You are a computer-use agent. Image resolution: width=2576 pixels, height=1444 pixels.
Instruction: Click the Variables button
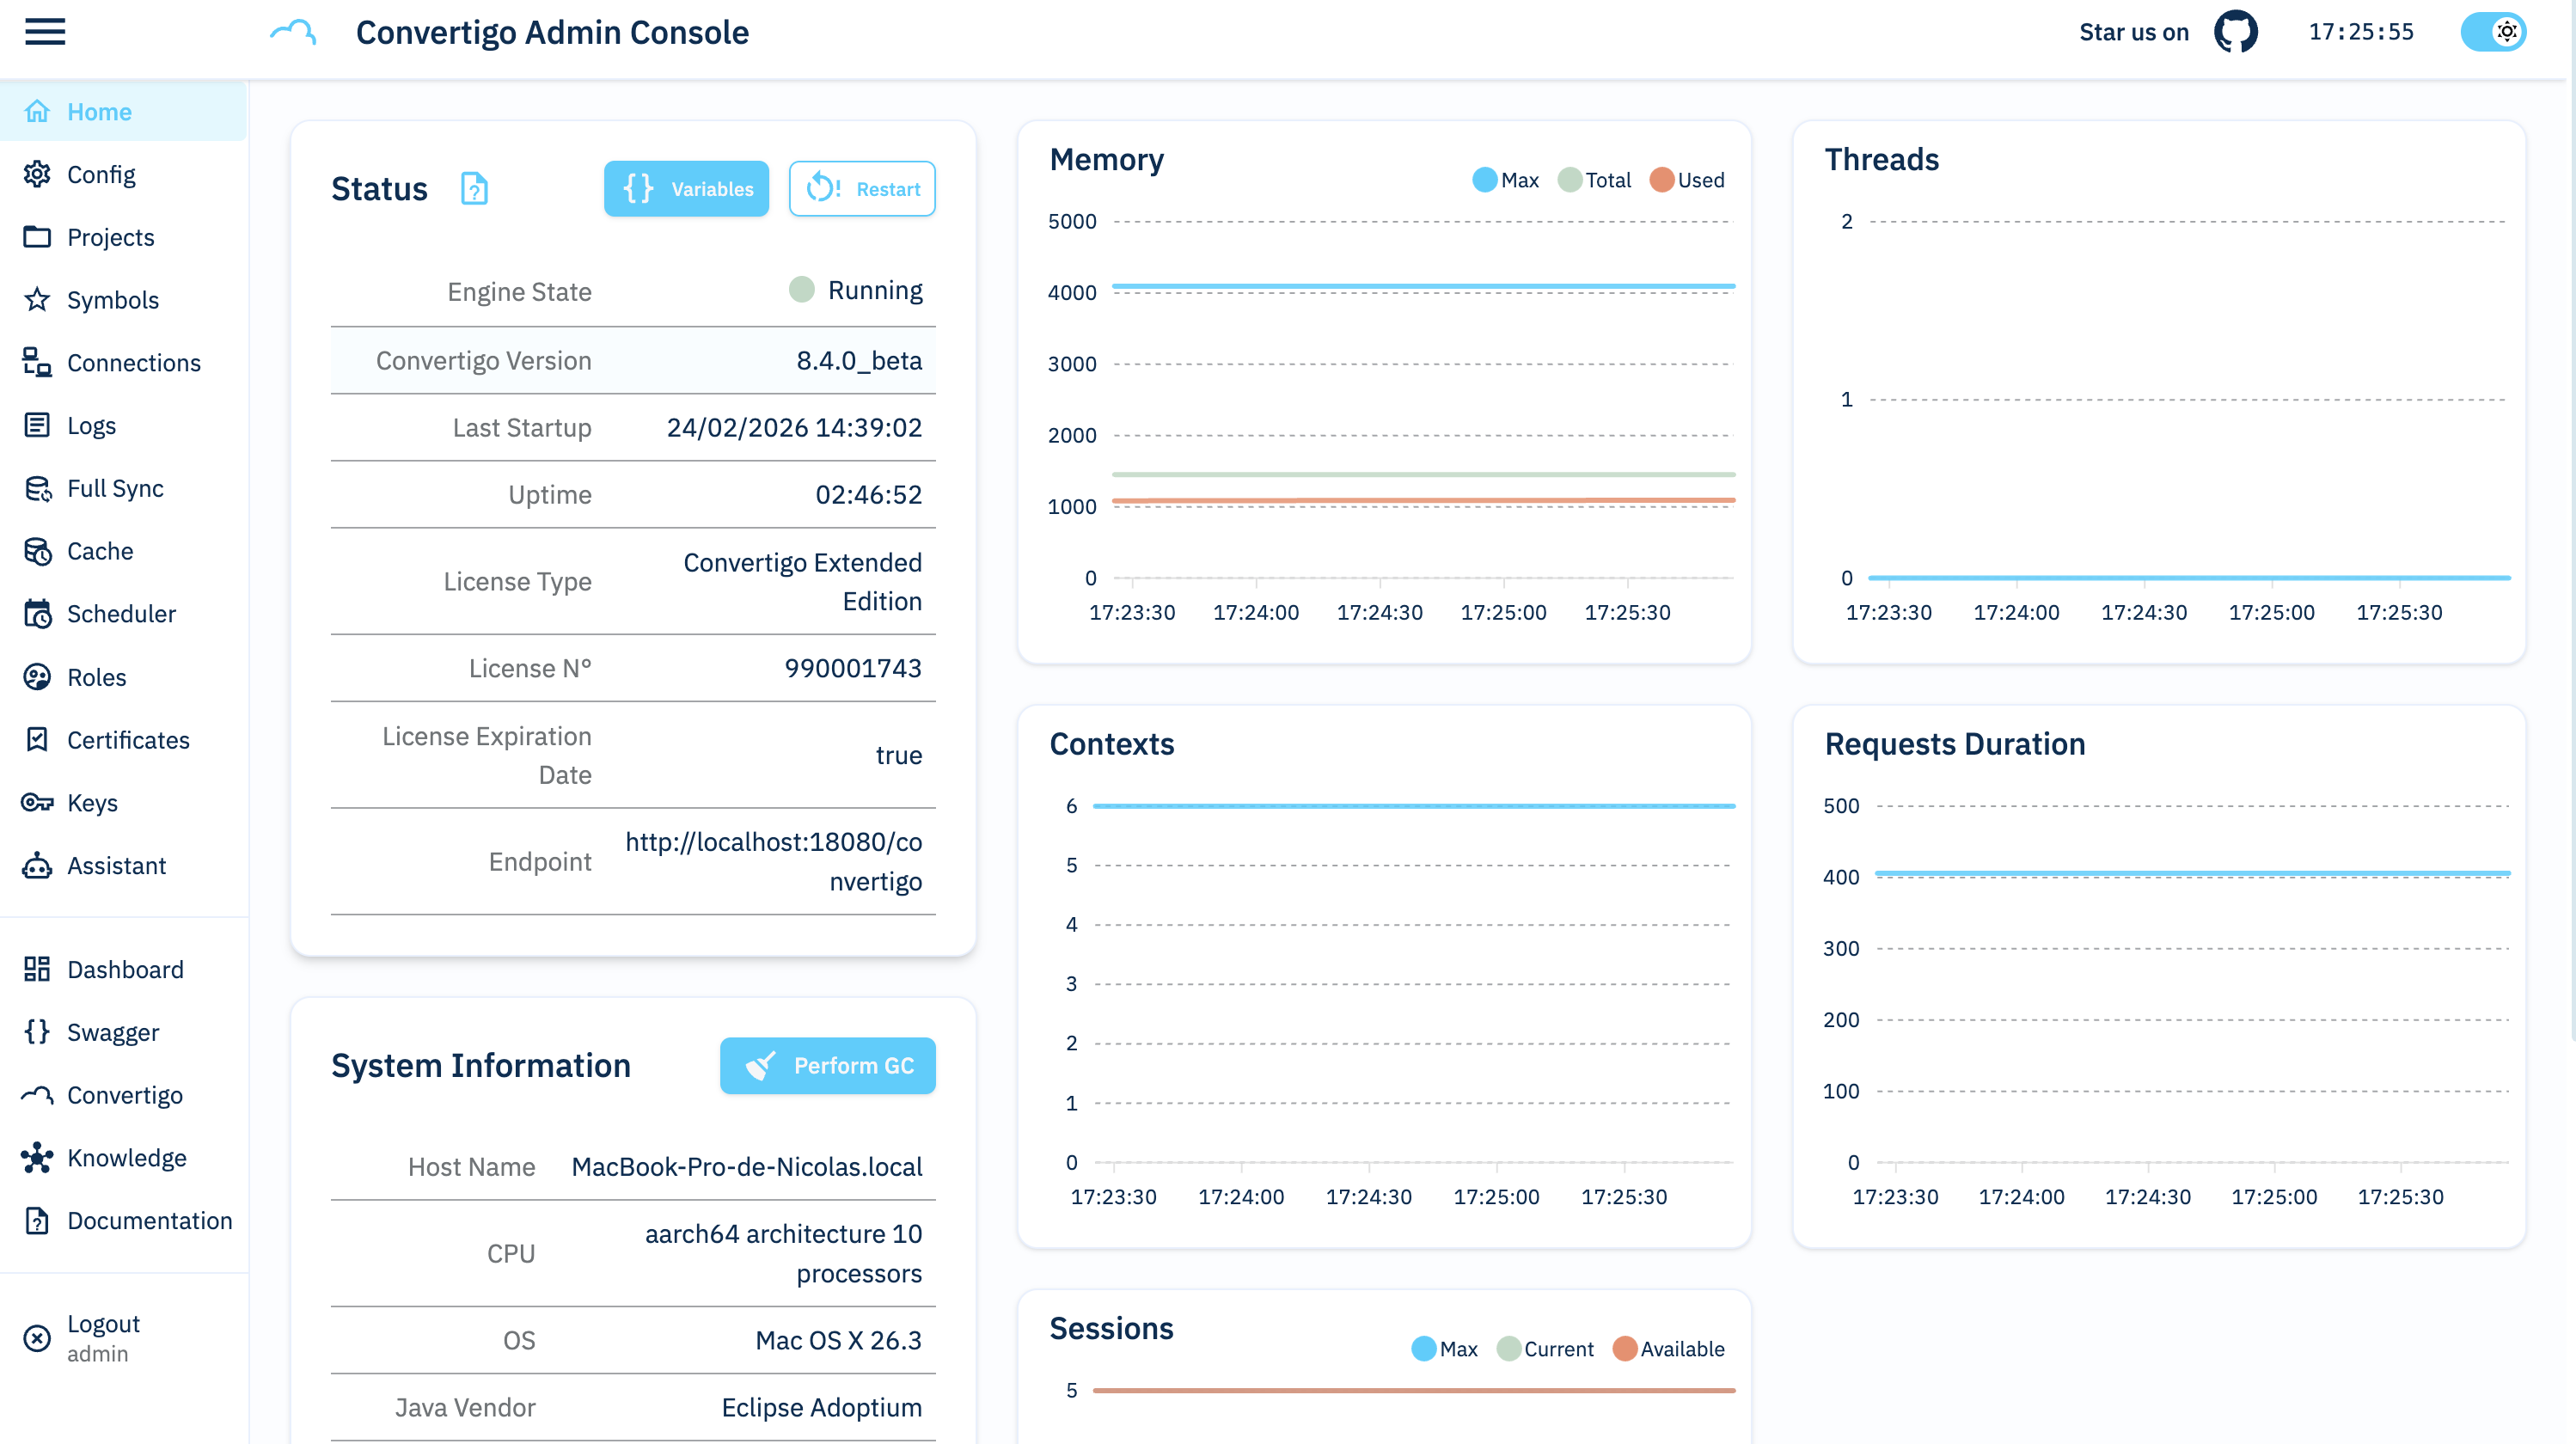tap(686, 188)
